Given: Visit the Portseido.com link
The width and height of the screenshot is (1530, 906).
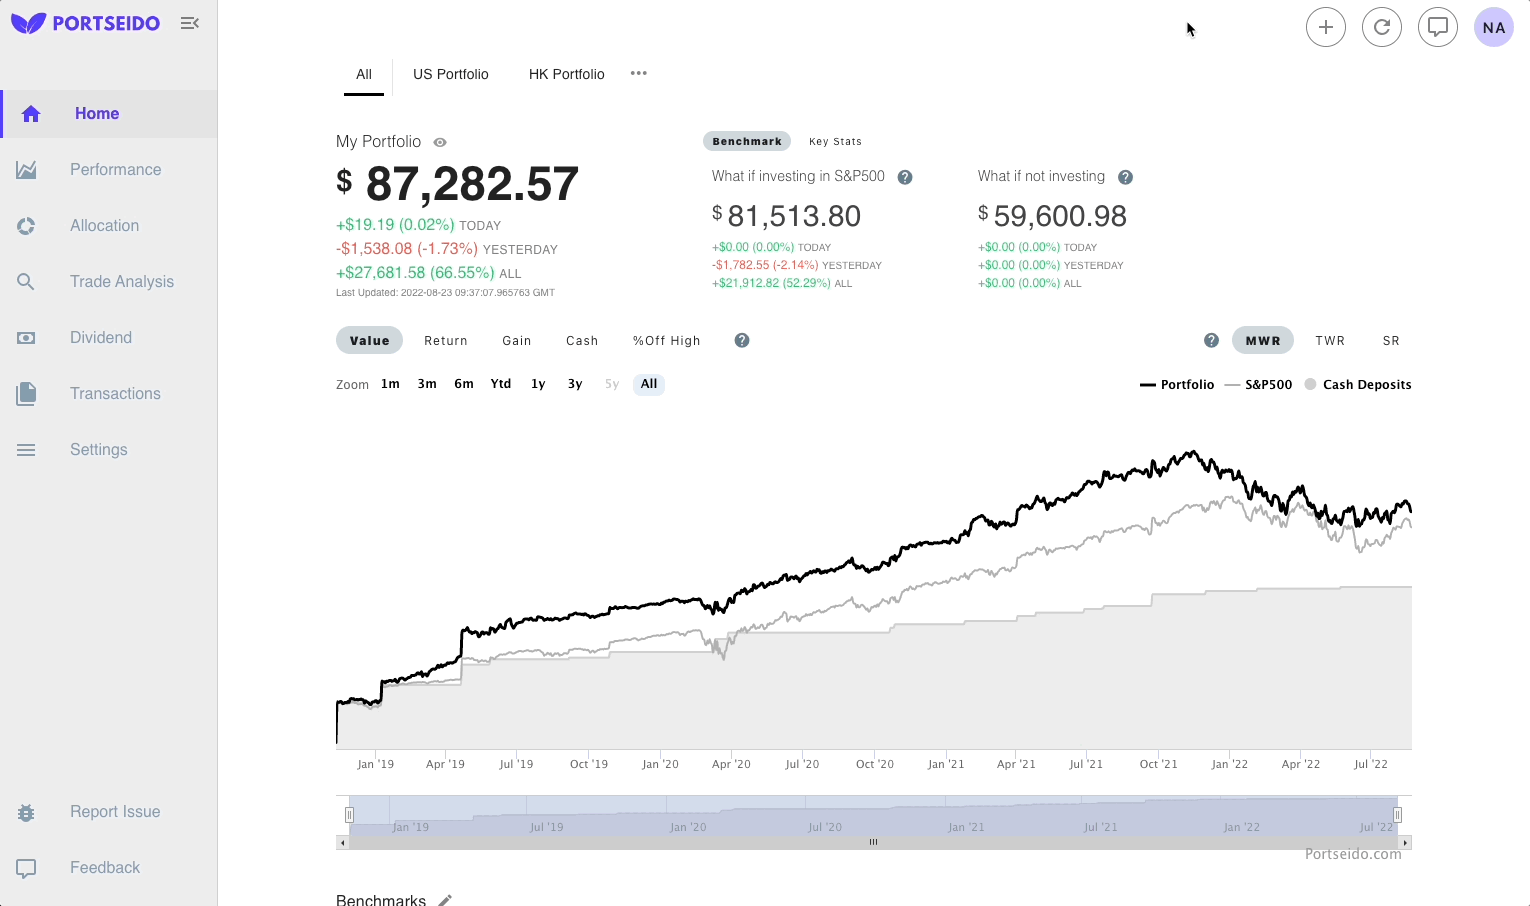Looking at the screenshot, I should (1355, 853).
